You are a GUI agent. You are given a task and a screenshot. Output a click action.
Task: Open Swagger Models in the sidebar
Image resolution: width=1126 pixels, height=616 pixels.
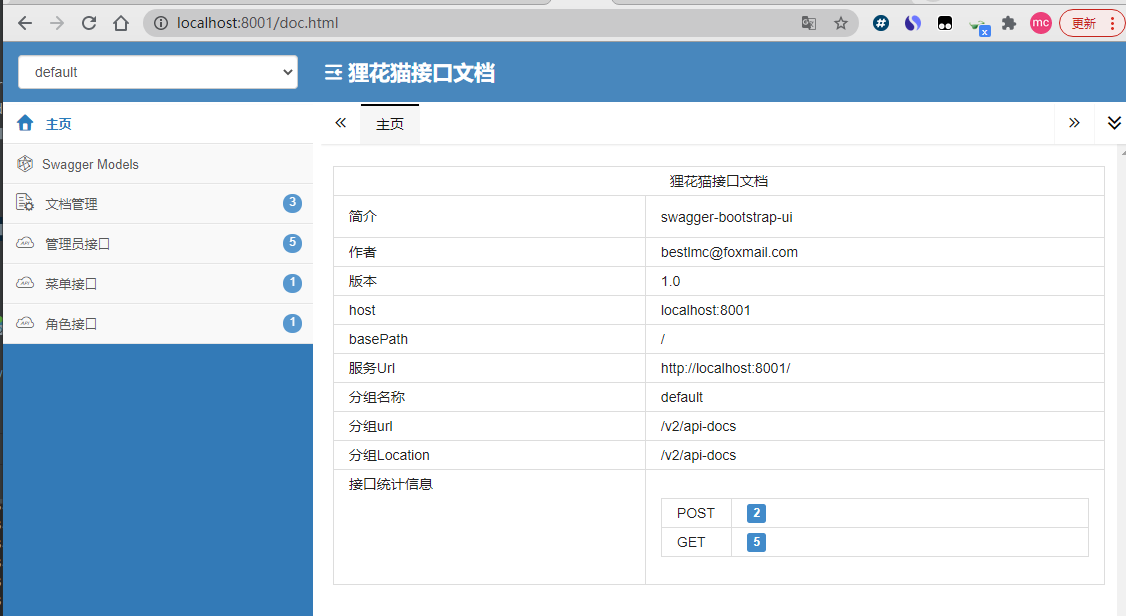(158, 164)
